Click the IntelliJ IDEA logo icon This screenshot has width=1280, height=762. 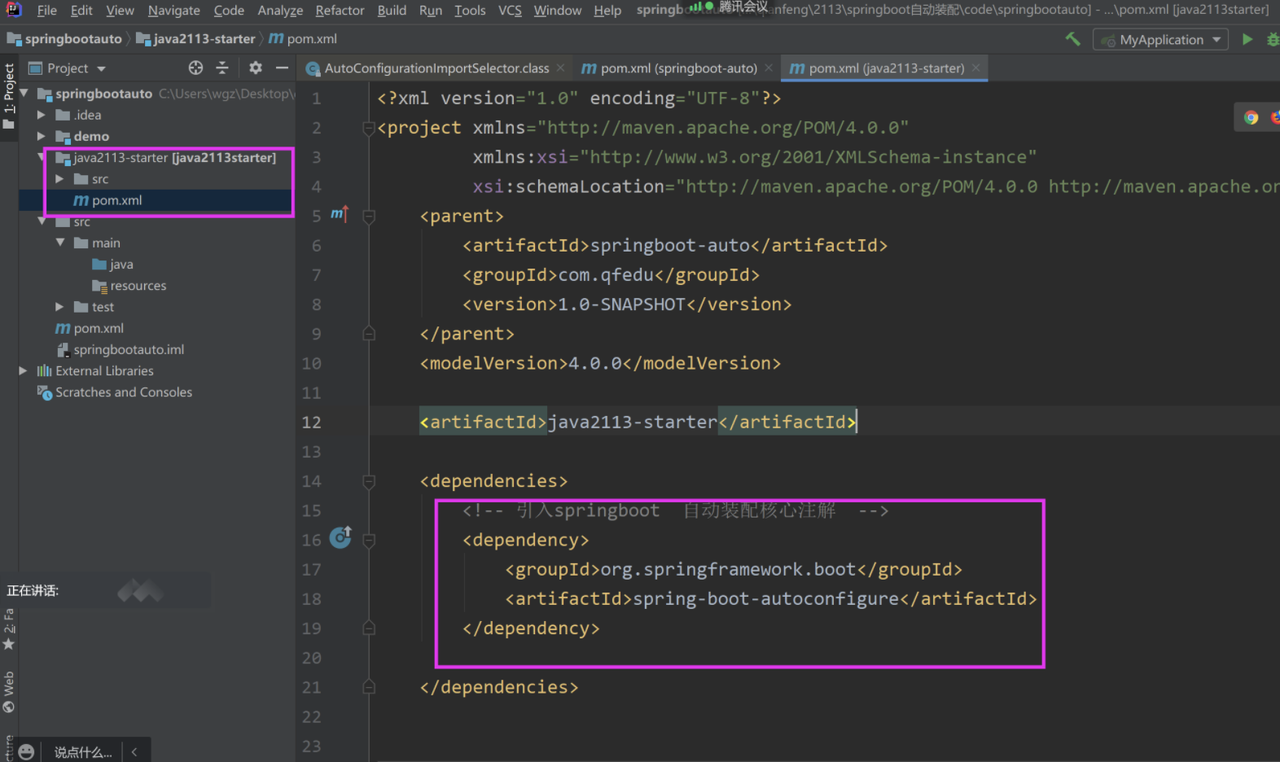[x=14, y=10]
